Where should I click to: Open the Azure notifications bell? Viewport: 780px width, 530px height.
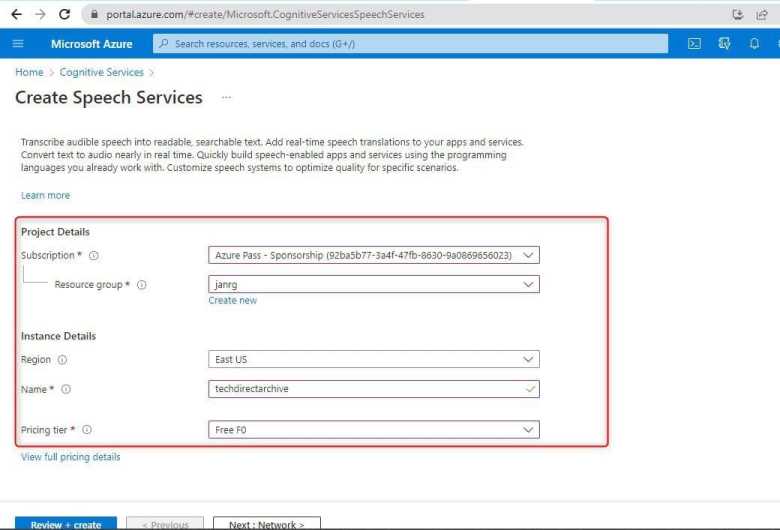pyautogui.click(x=754, y=44)
